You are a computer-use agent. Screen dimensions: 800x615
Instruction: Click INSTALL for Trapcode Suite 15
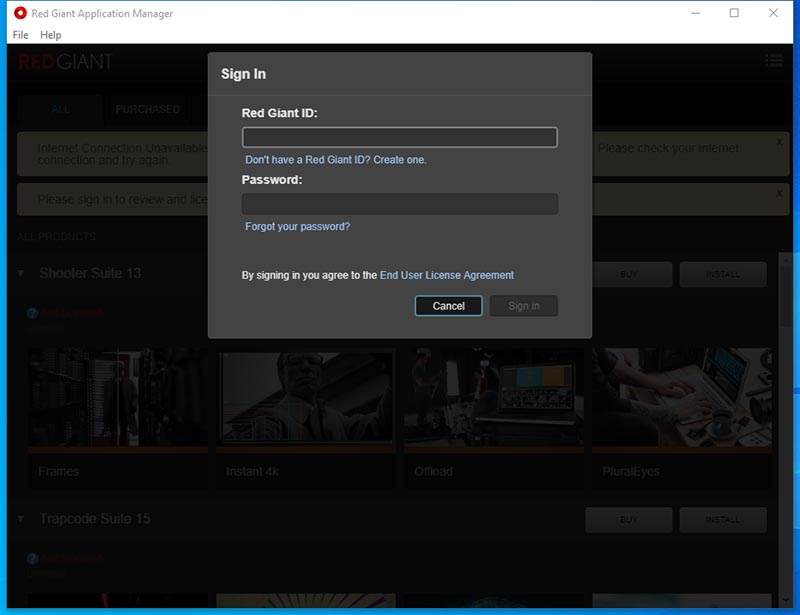pos(722,520)
